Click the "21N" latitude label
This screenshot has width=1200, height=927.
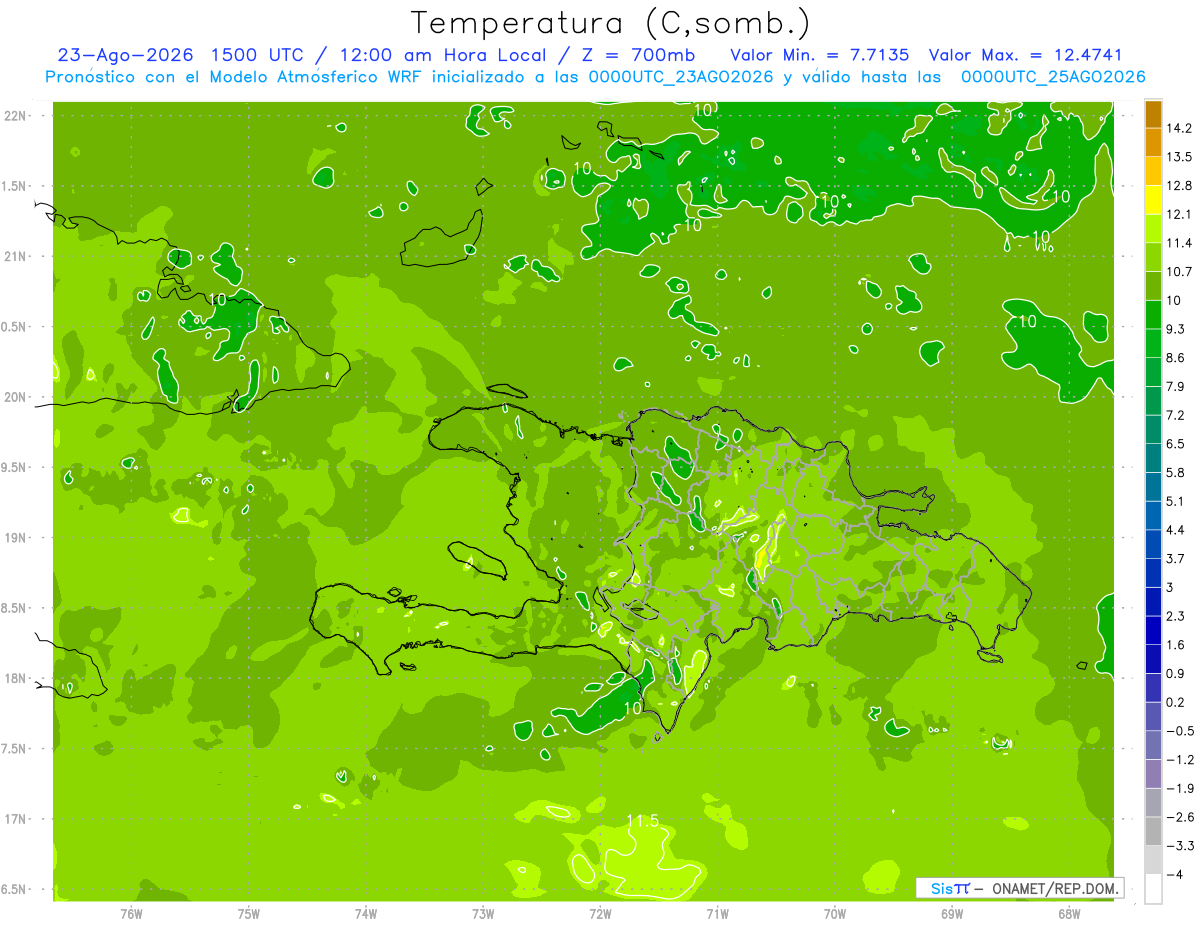(16, 257)
